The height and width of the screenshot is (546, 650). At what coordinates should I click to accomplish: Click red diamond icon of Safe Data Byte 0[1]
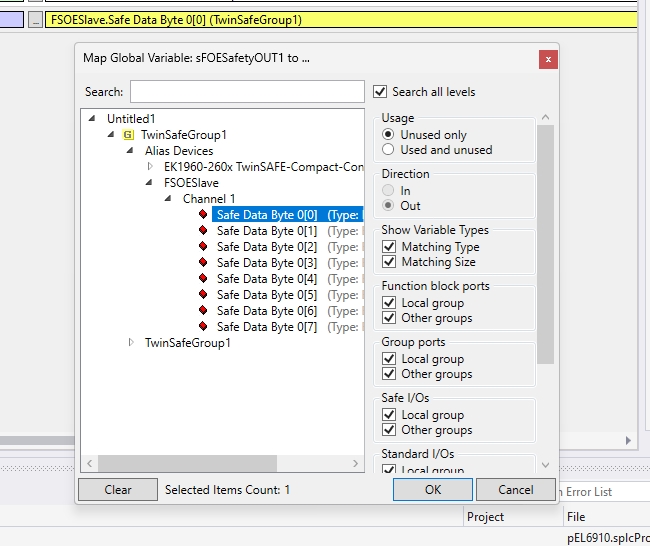[203, 231]
